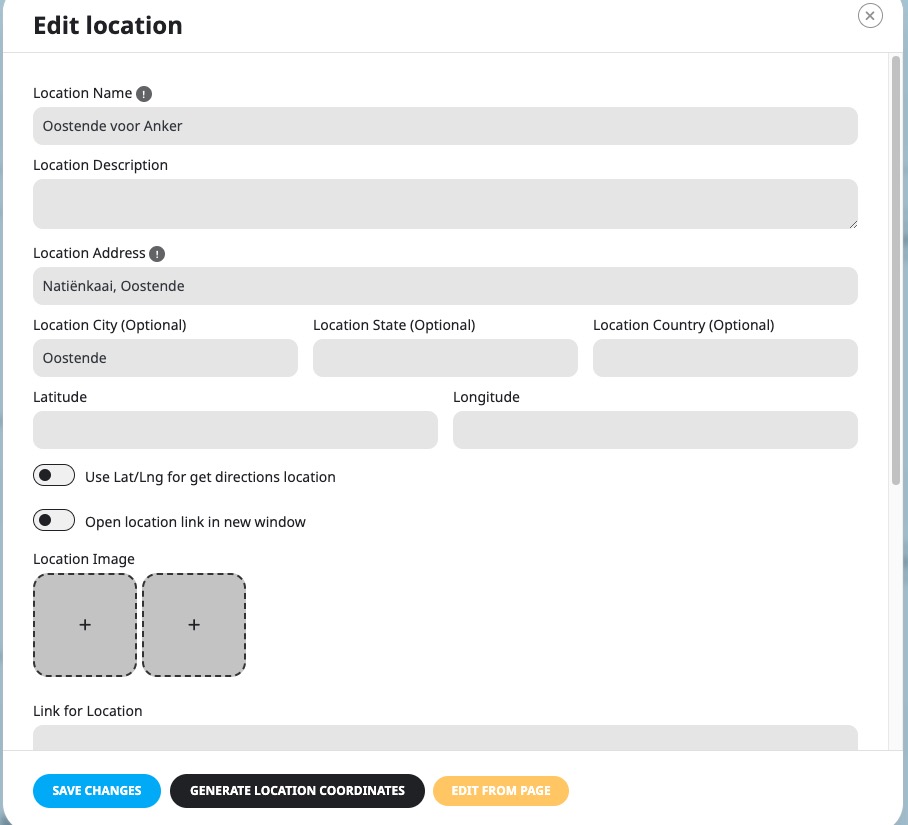Select the Location City field
Image resolution: width=908 pixels, height=825 pixels.
[x=166, y=358]
